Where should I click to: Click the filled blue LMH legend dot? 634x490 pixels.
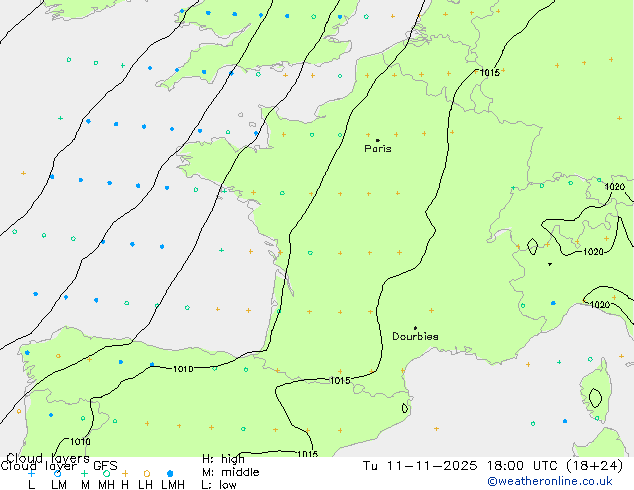[x=170, y=473]
